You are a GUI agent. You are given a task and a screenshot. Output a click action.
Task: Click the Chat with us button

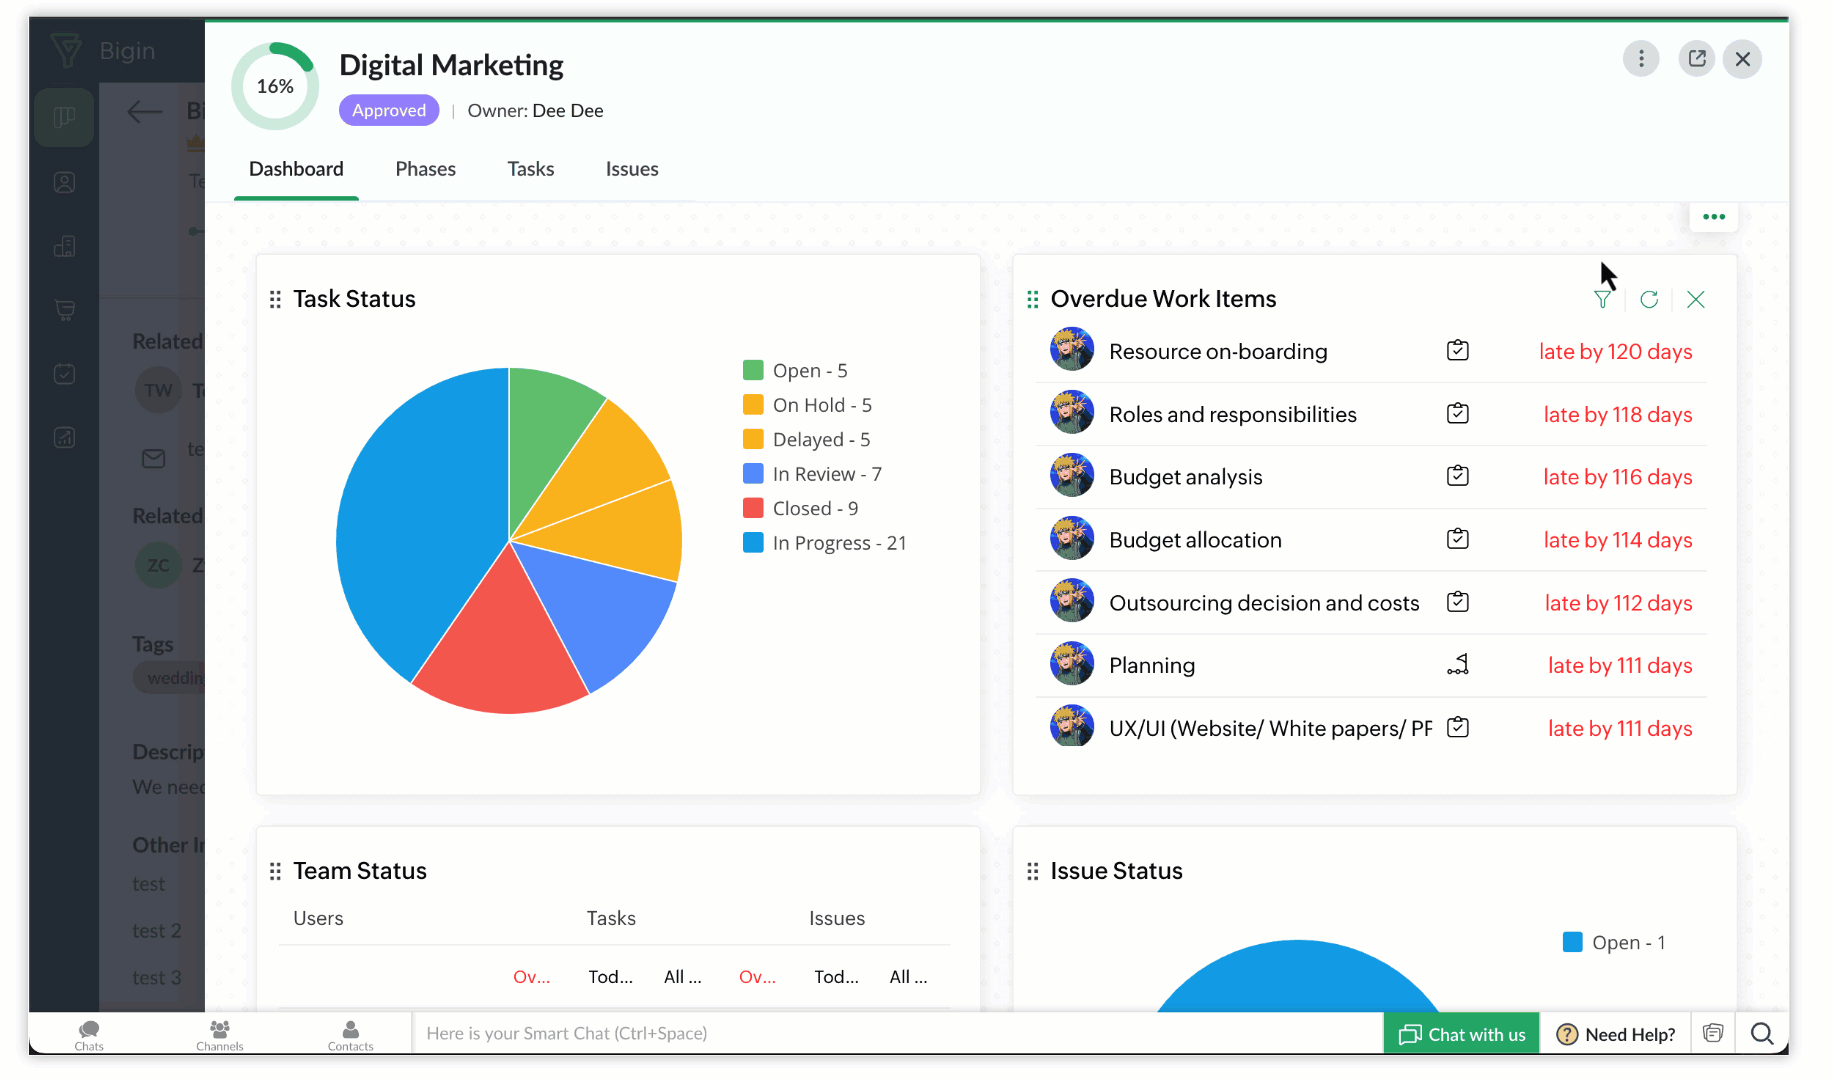1462,1034
